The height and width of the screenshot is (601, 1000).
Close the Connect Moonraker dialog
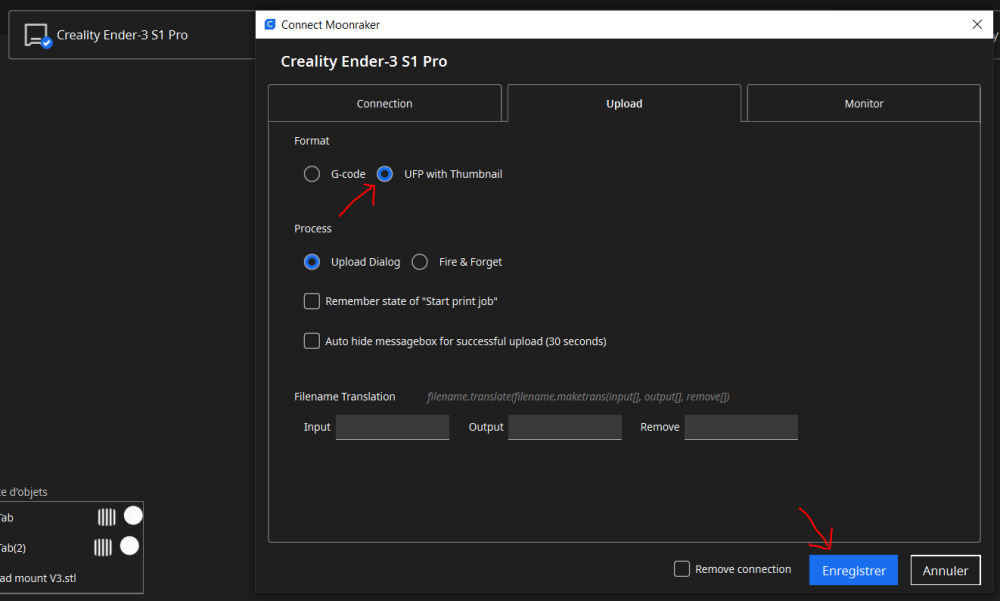(977, 24)
